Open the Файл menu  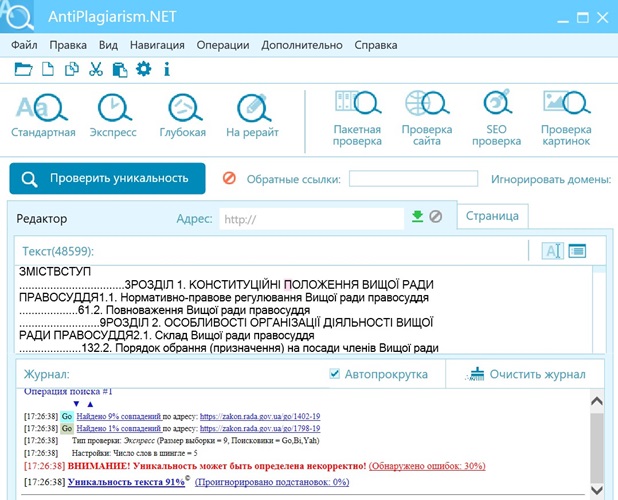[x=24, y=45]
